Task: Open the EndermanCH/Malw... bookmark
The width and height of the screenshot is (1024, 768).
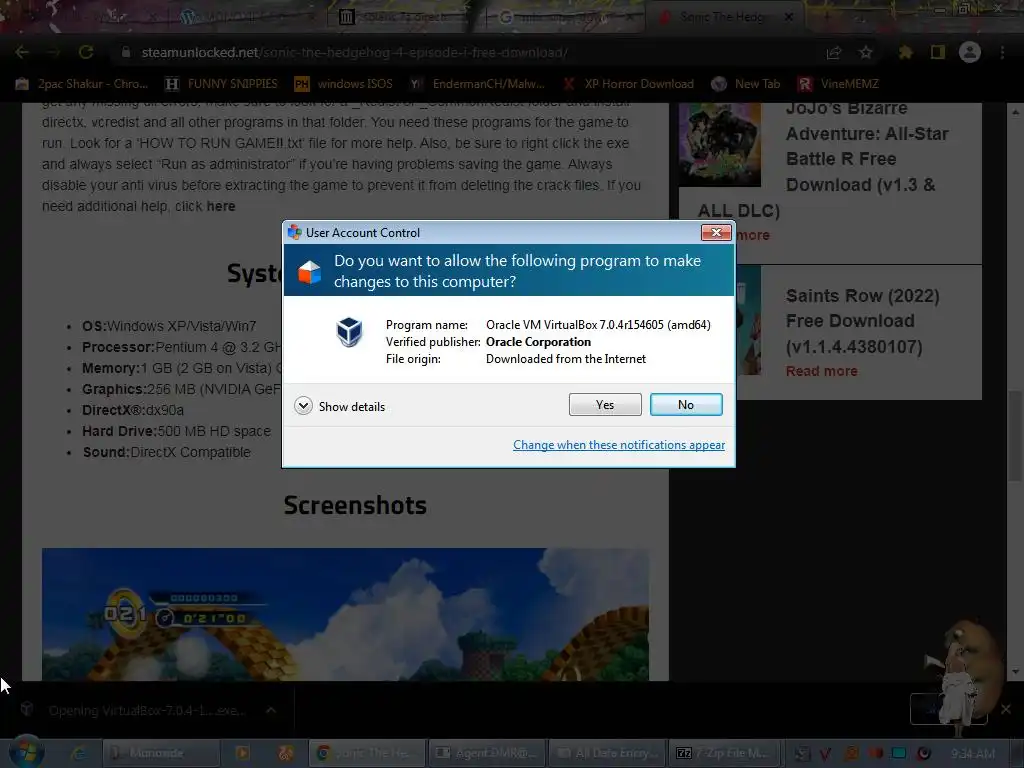Action: click(x=477, y=84)
